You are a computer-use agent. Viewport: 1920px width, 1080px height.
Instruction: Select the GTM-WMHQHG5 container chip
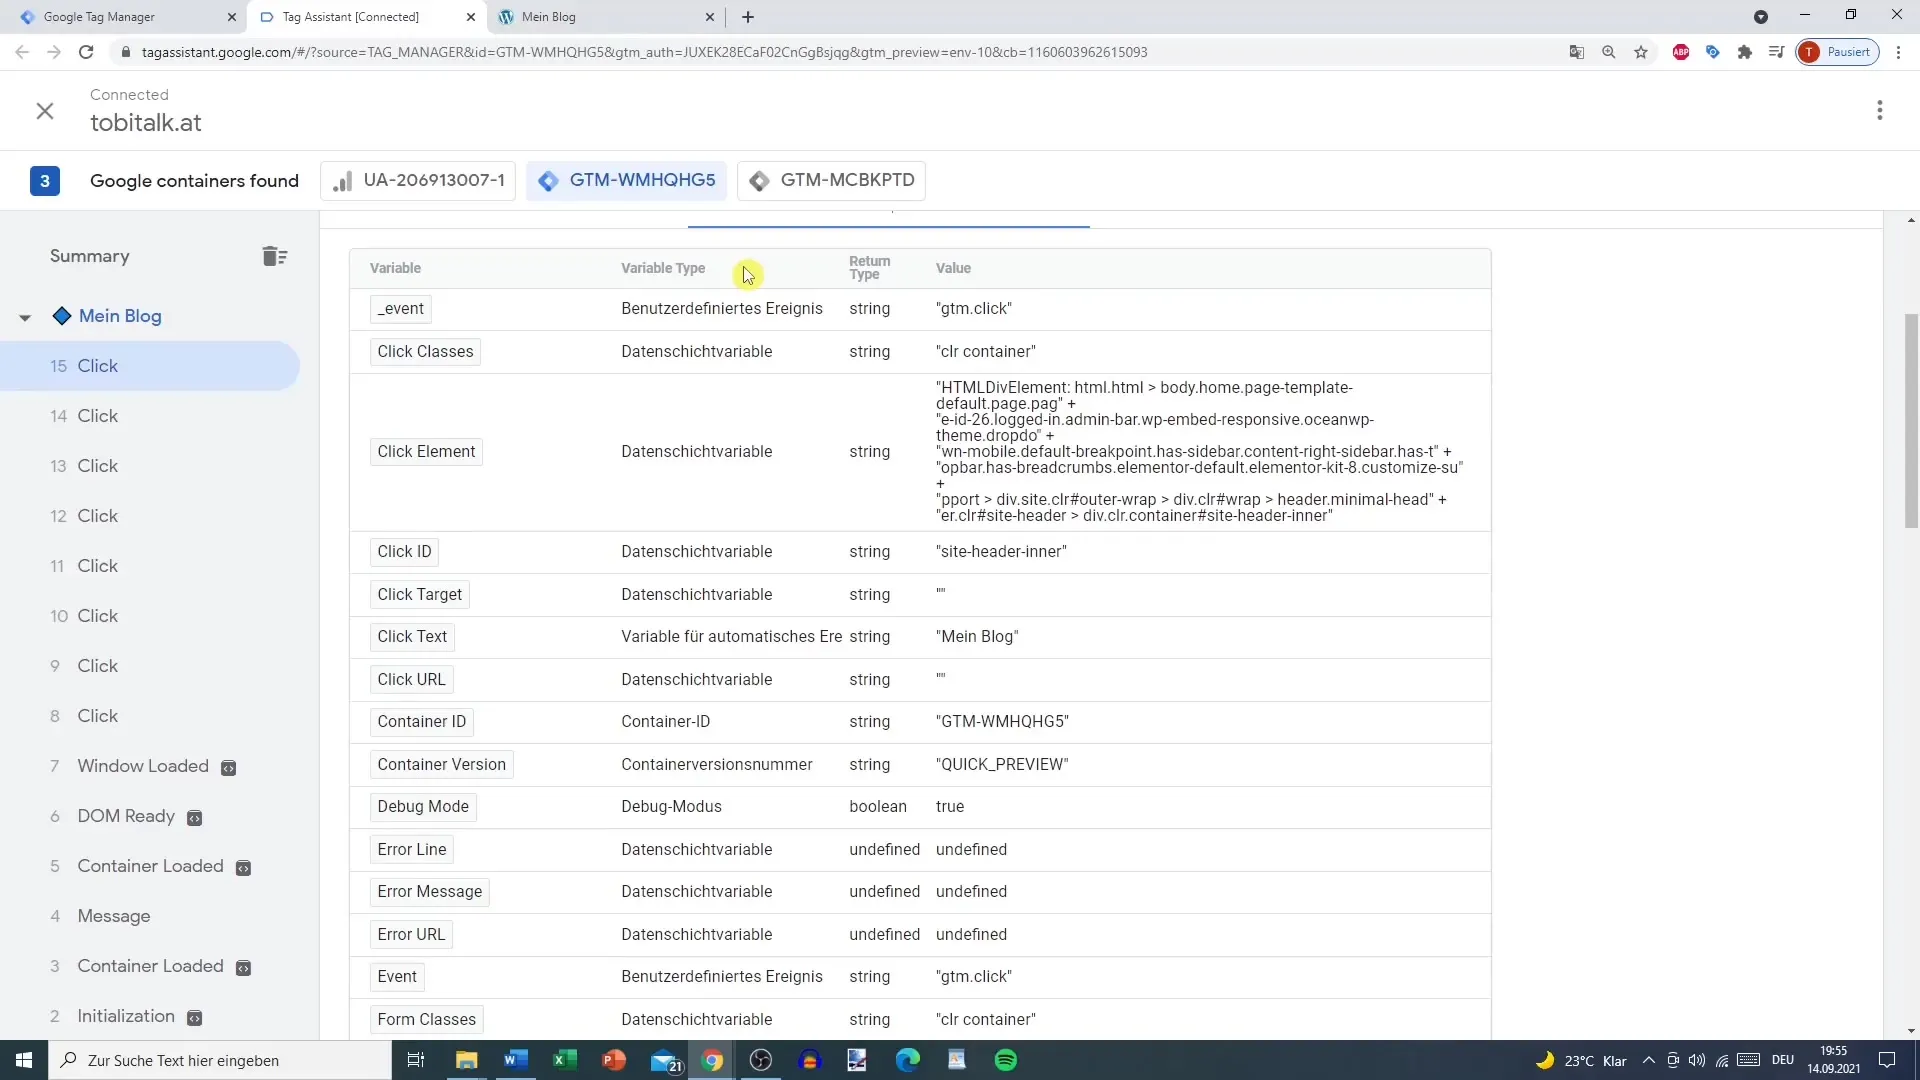click(628, 181)
